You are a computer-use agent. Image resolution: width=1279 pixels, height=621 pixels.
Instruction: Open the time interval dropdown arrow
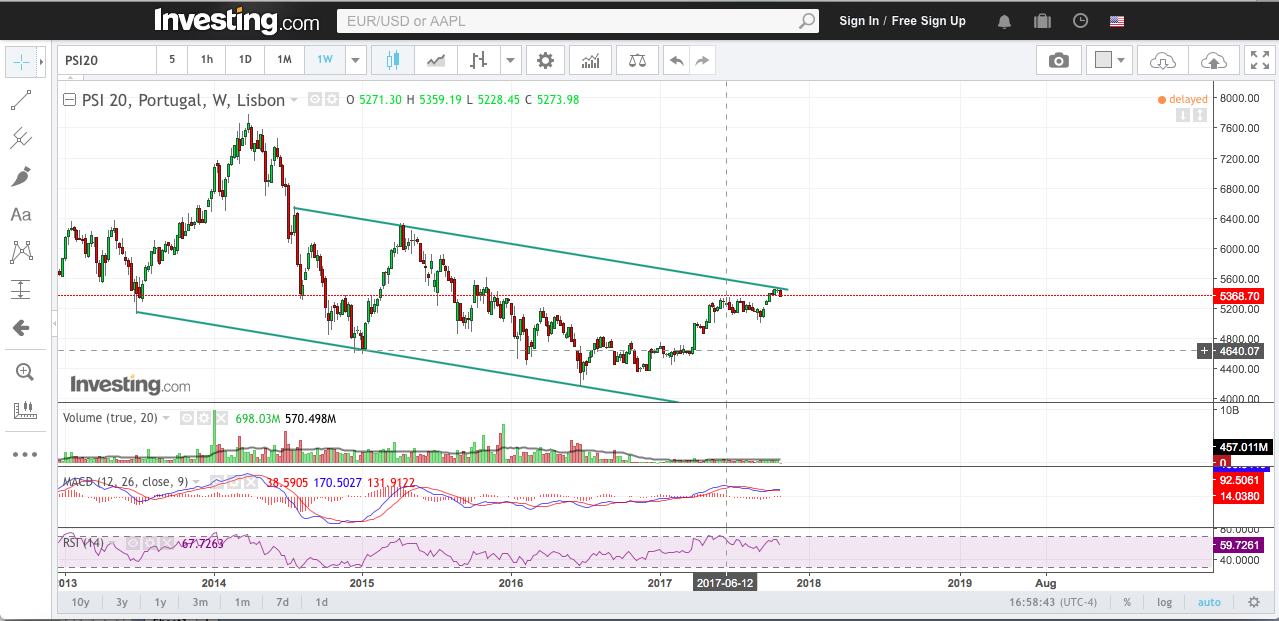355,60
